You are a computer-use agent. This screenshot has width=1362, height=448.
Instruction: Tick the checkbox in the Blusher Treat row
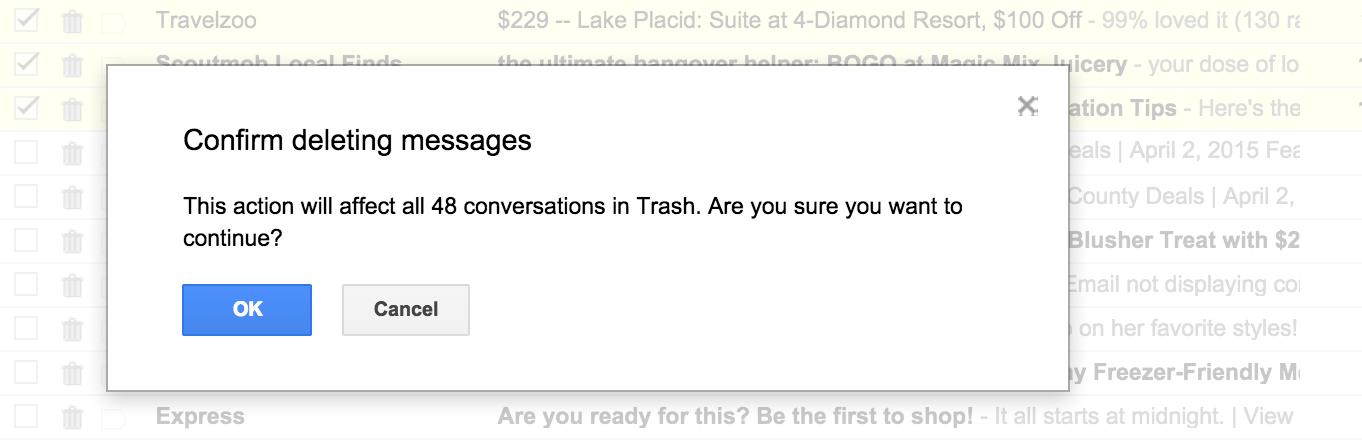click(x=27, y=240)
